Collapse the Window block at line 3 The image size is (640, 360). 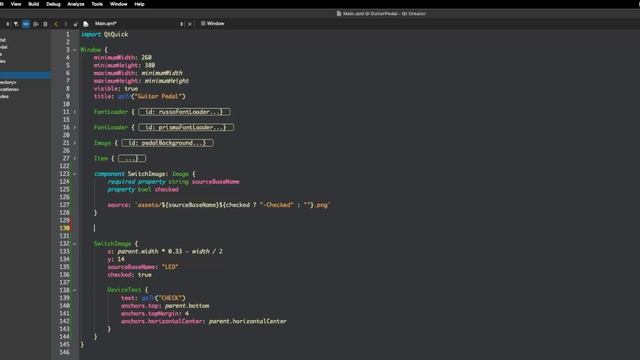[75, 50]
